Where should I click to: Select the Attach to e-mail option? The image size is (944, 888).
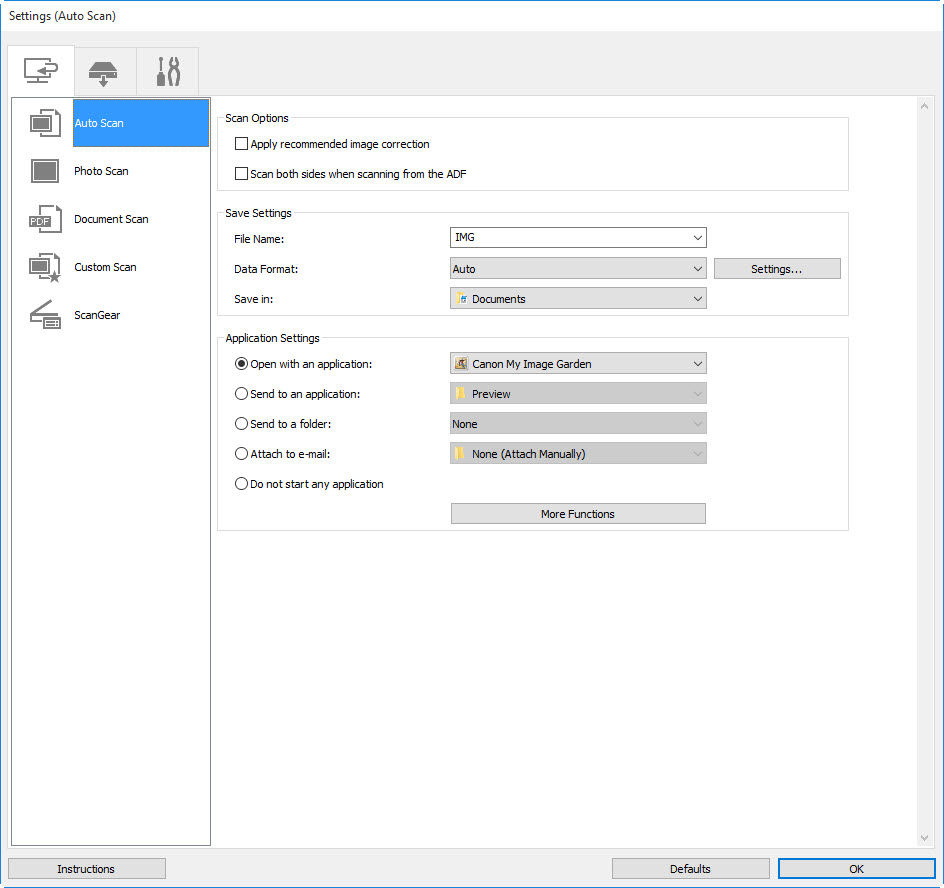241,453
